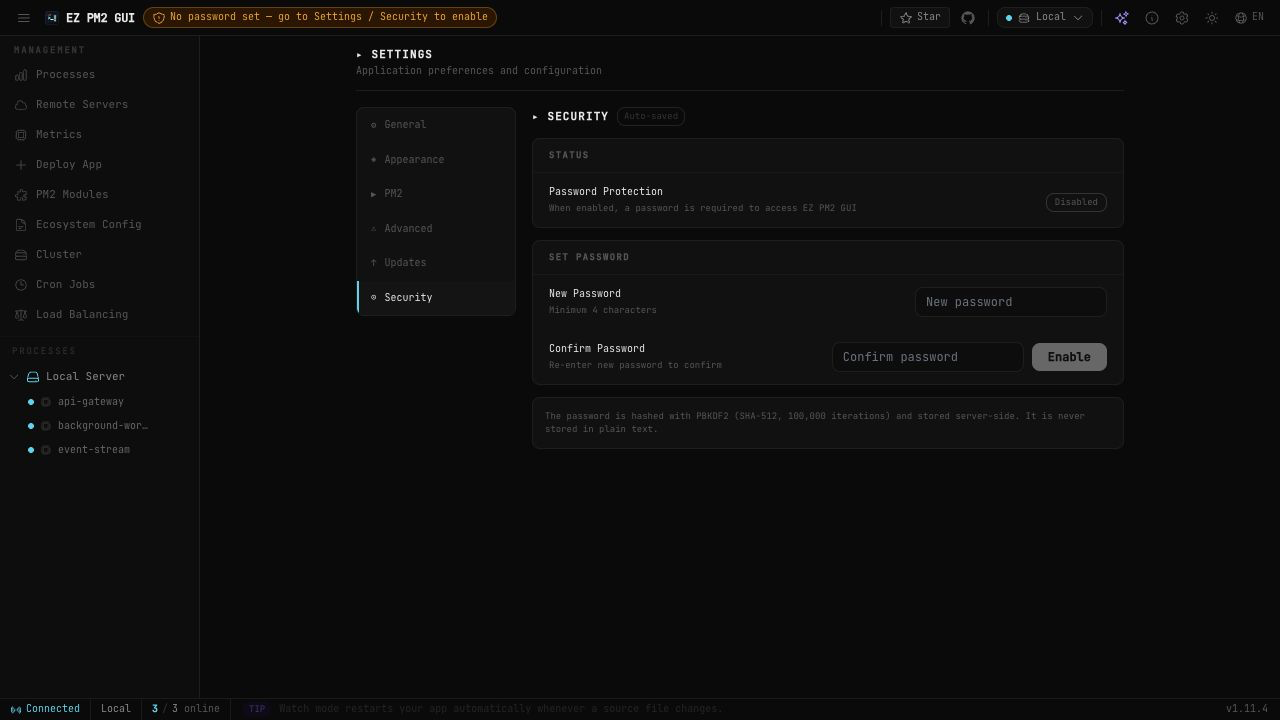Click the Metrics chip icon in sidebar
Image resolution: width=1280 pixels, height=720 pixels.
tap(21, 135)
